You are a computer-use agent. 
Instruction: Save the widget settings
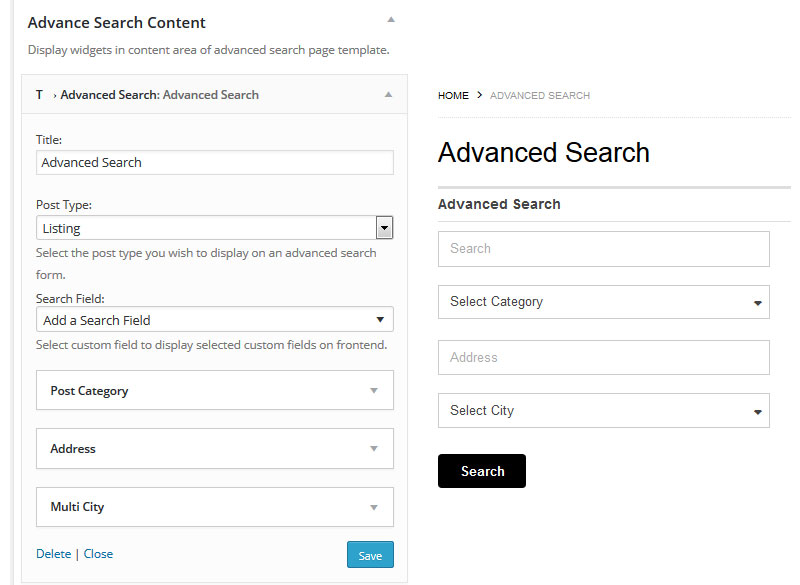click(370, 555)
